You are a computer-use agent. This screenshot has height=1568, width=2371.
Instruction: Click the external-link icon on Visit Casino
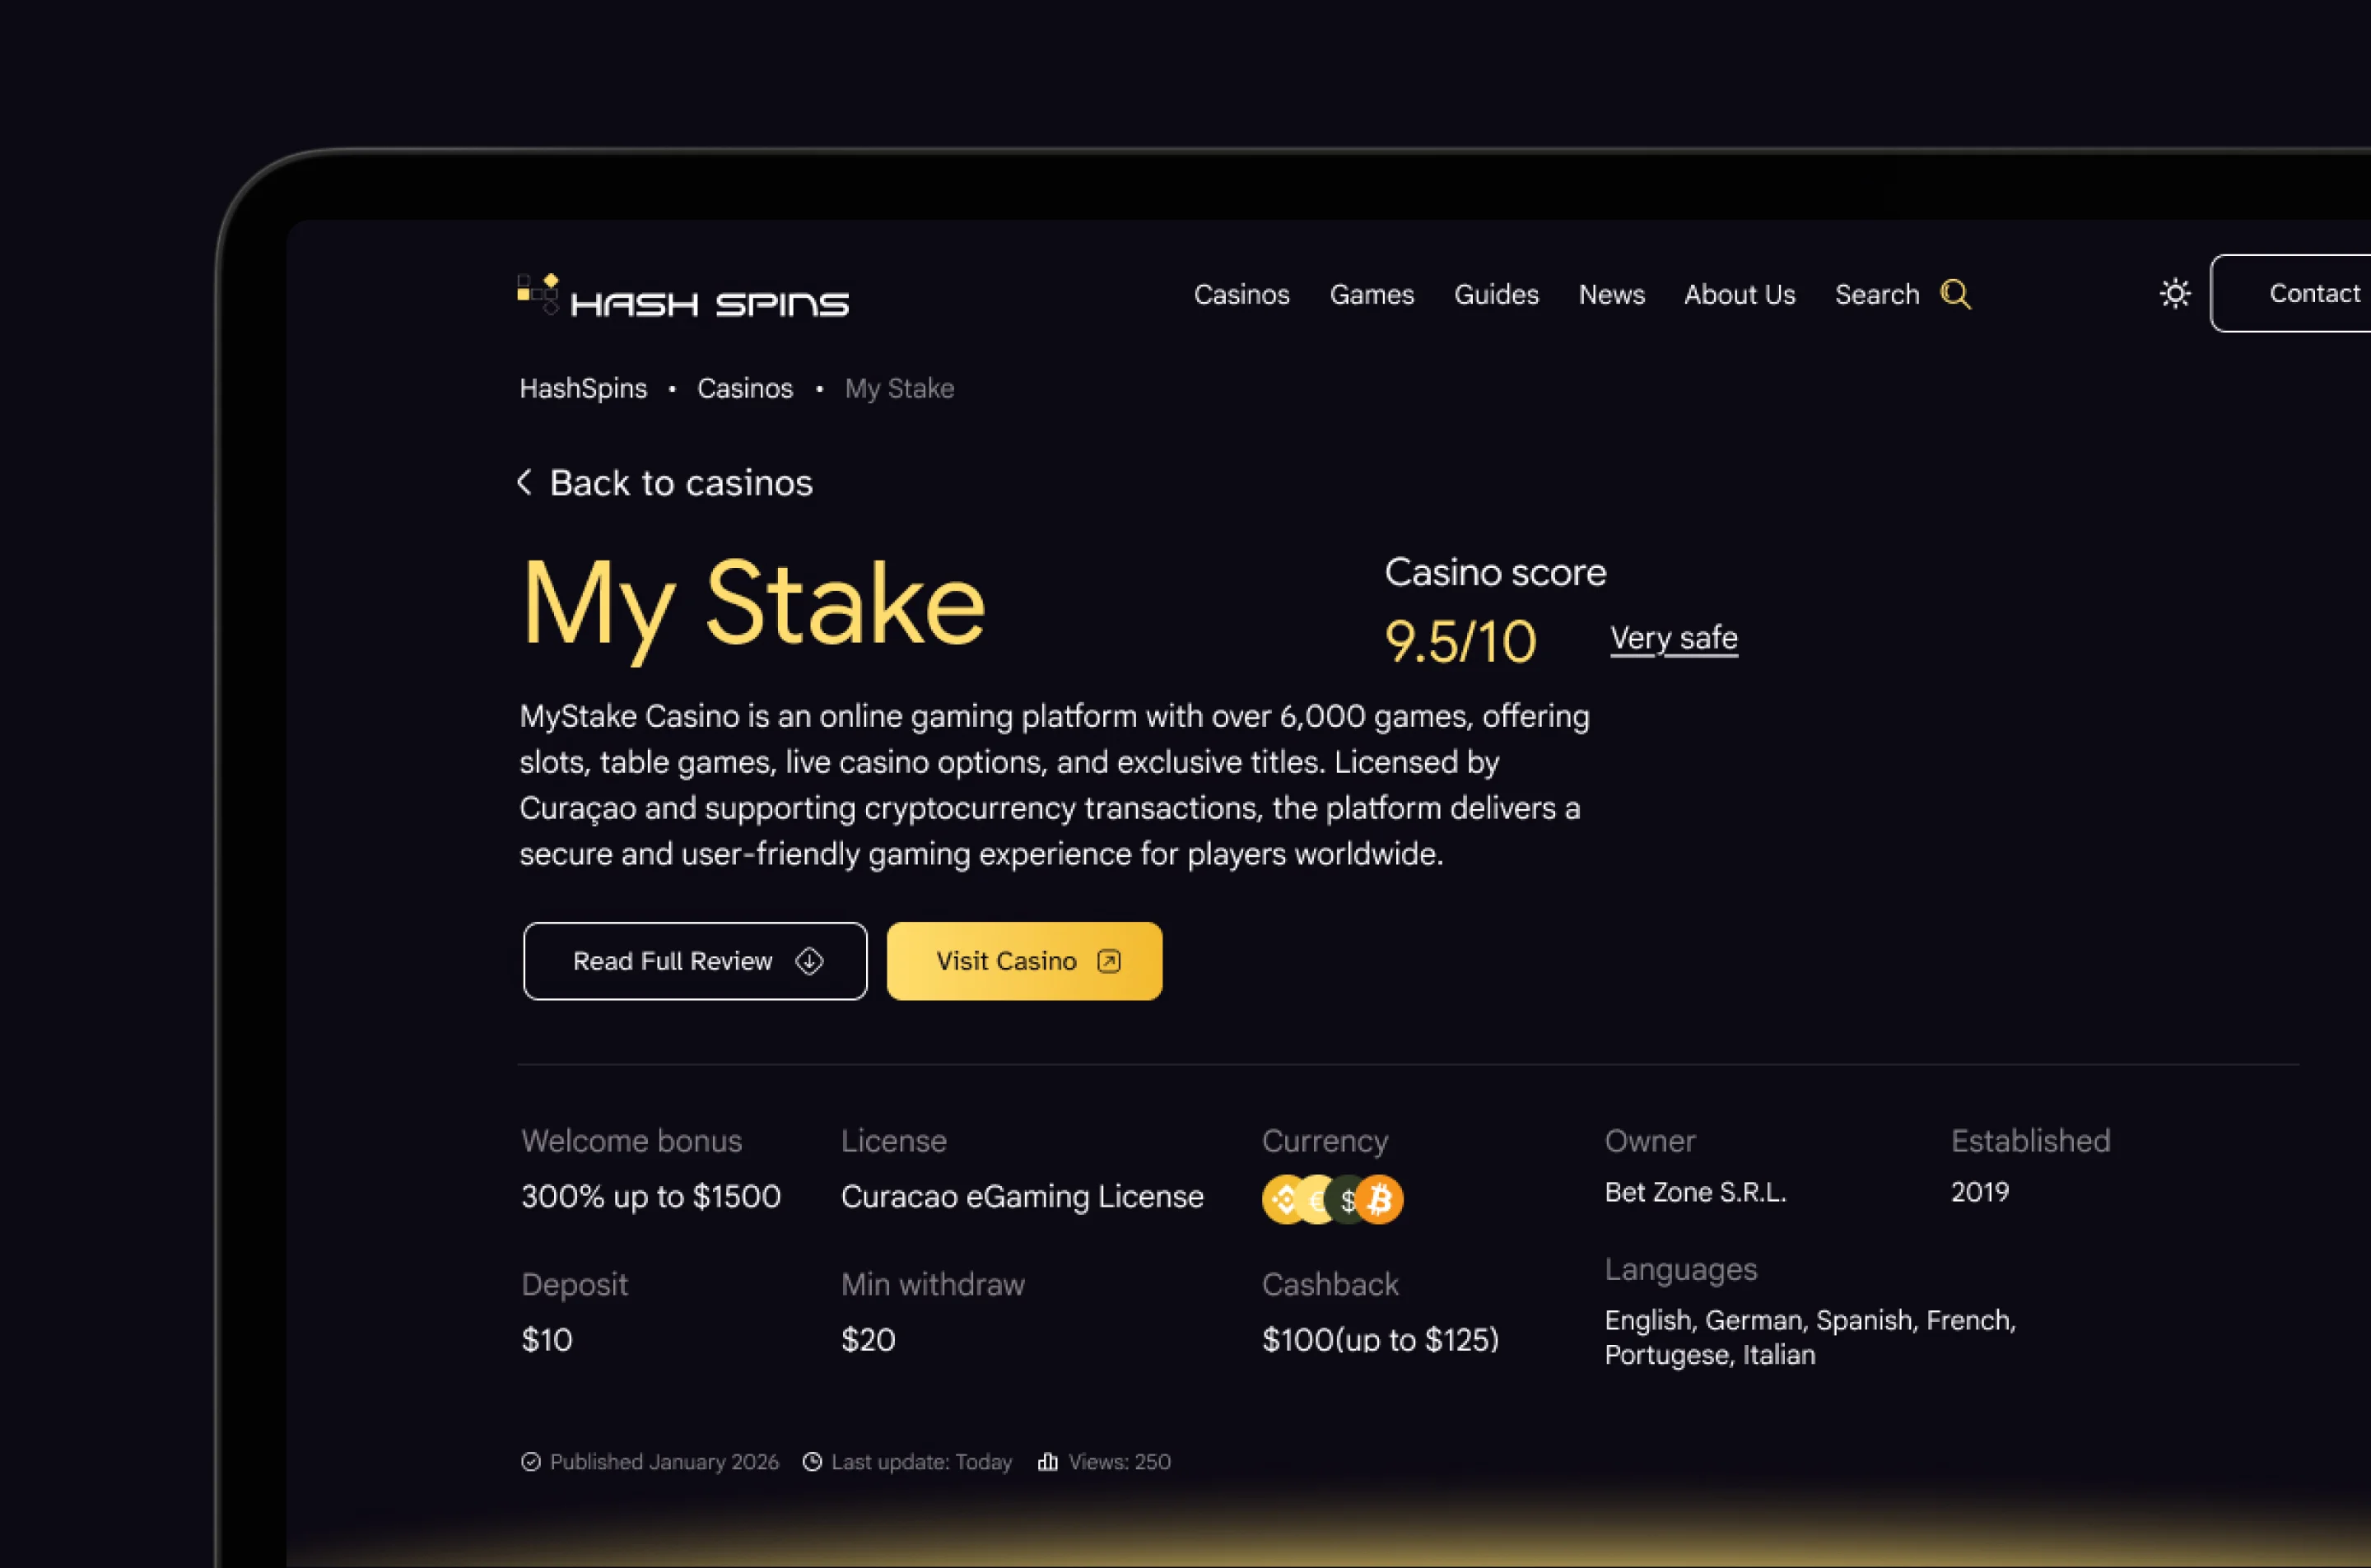click(x=1108, y=960)
